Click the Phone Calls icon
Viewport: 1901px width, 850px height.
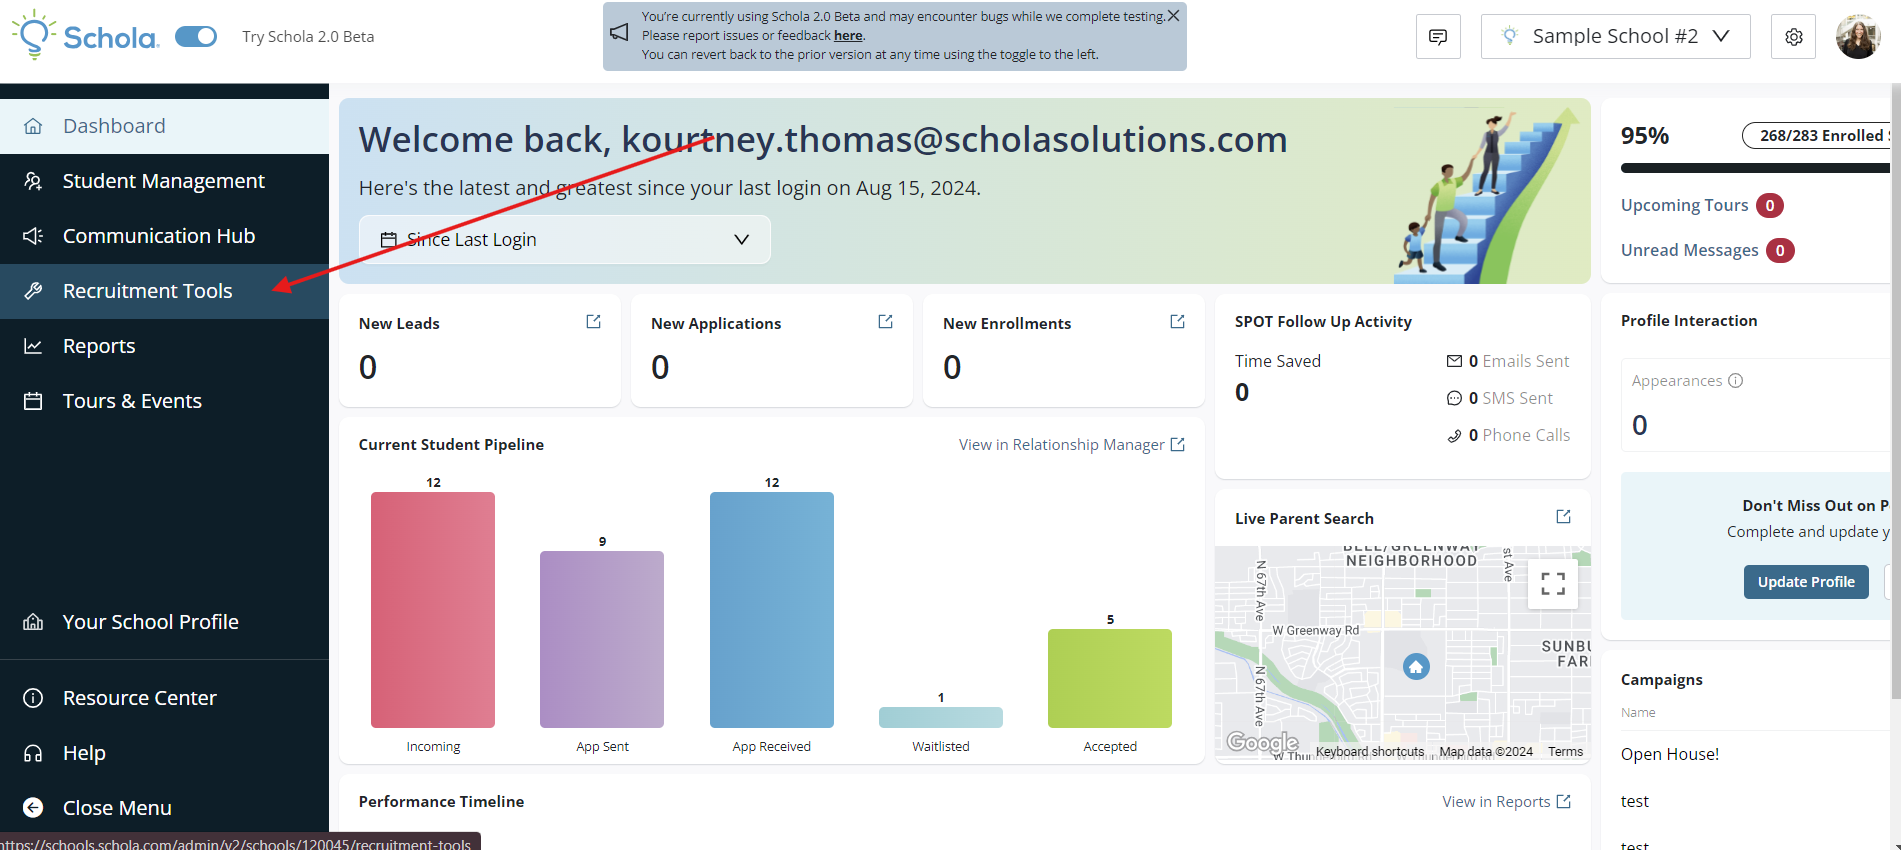[1454, 436]
